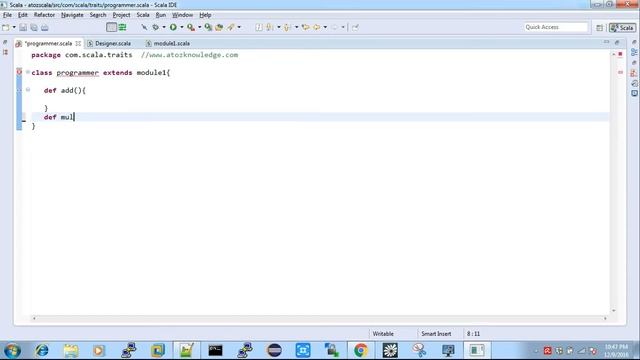The image size is (640, 360).
Task: Toggle the green show whitespace icon
Action: point(122,27)
